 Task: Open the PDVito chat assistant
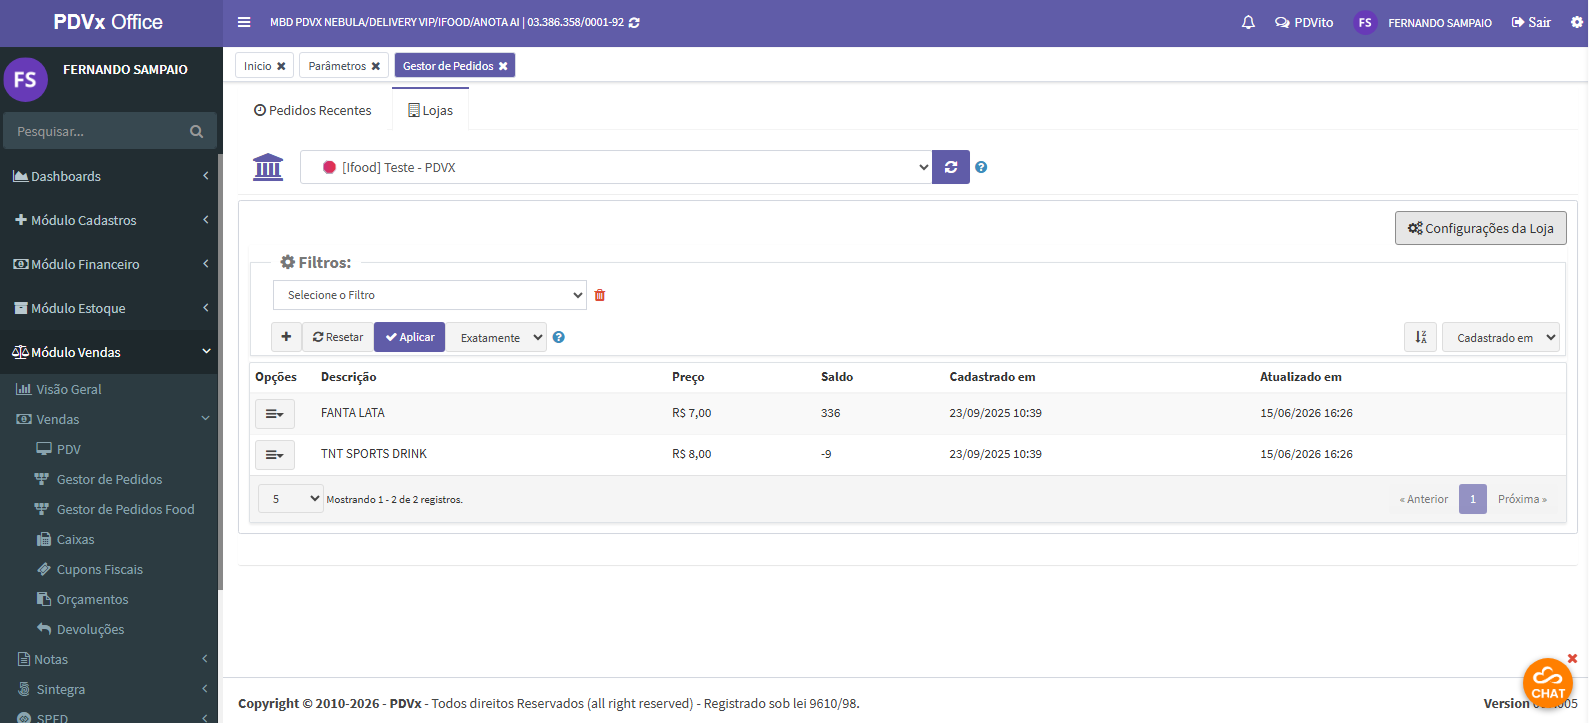coord(1304,22)
